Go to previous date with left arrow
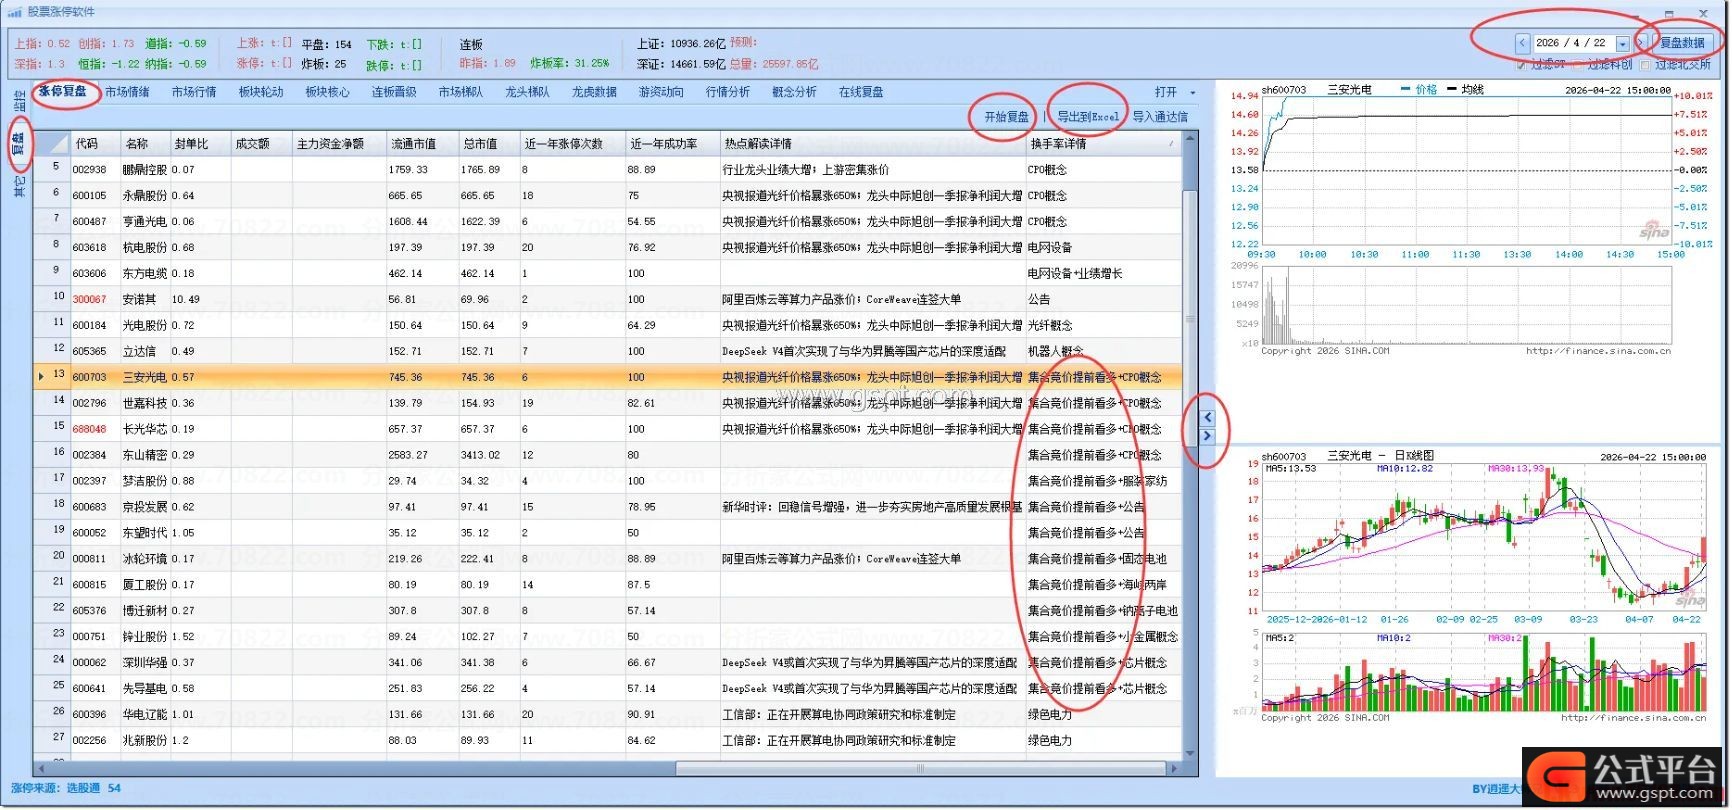 point(1522,43)
